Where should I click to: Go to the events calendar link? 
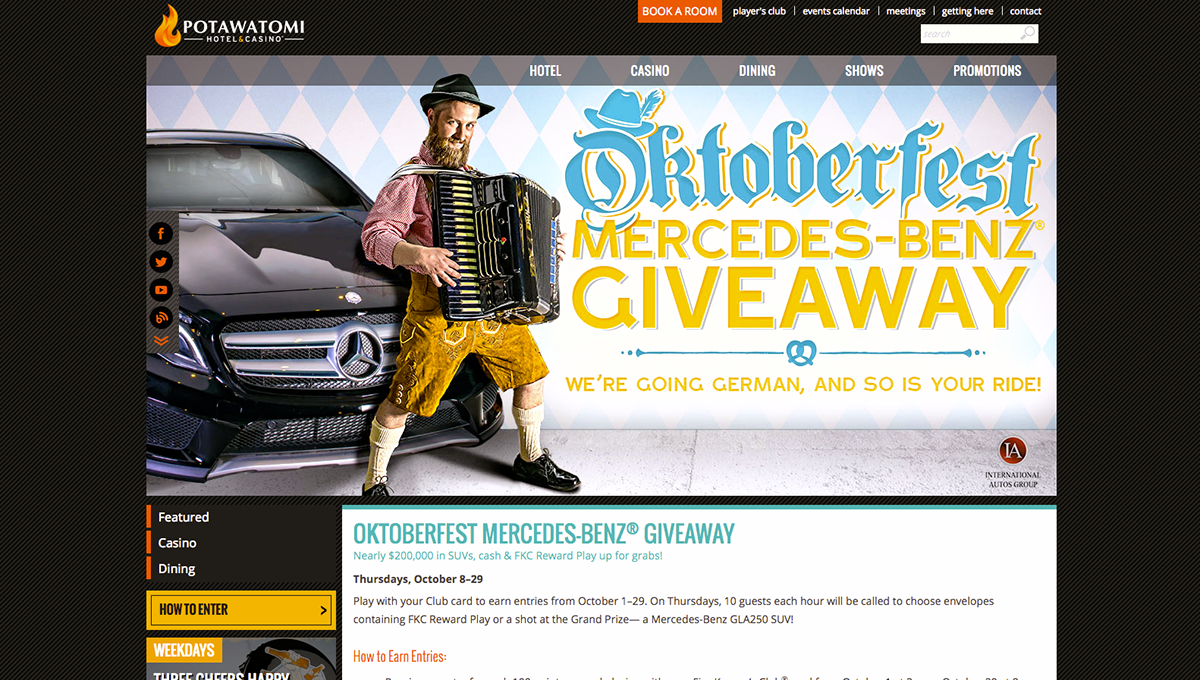tap(836, 12)
